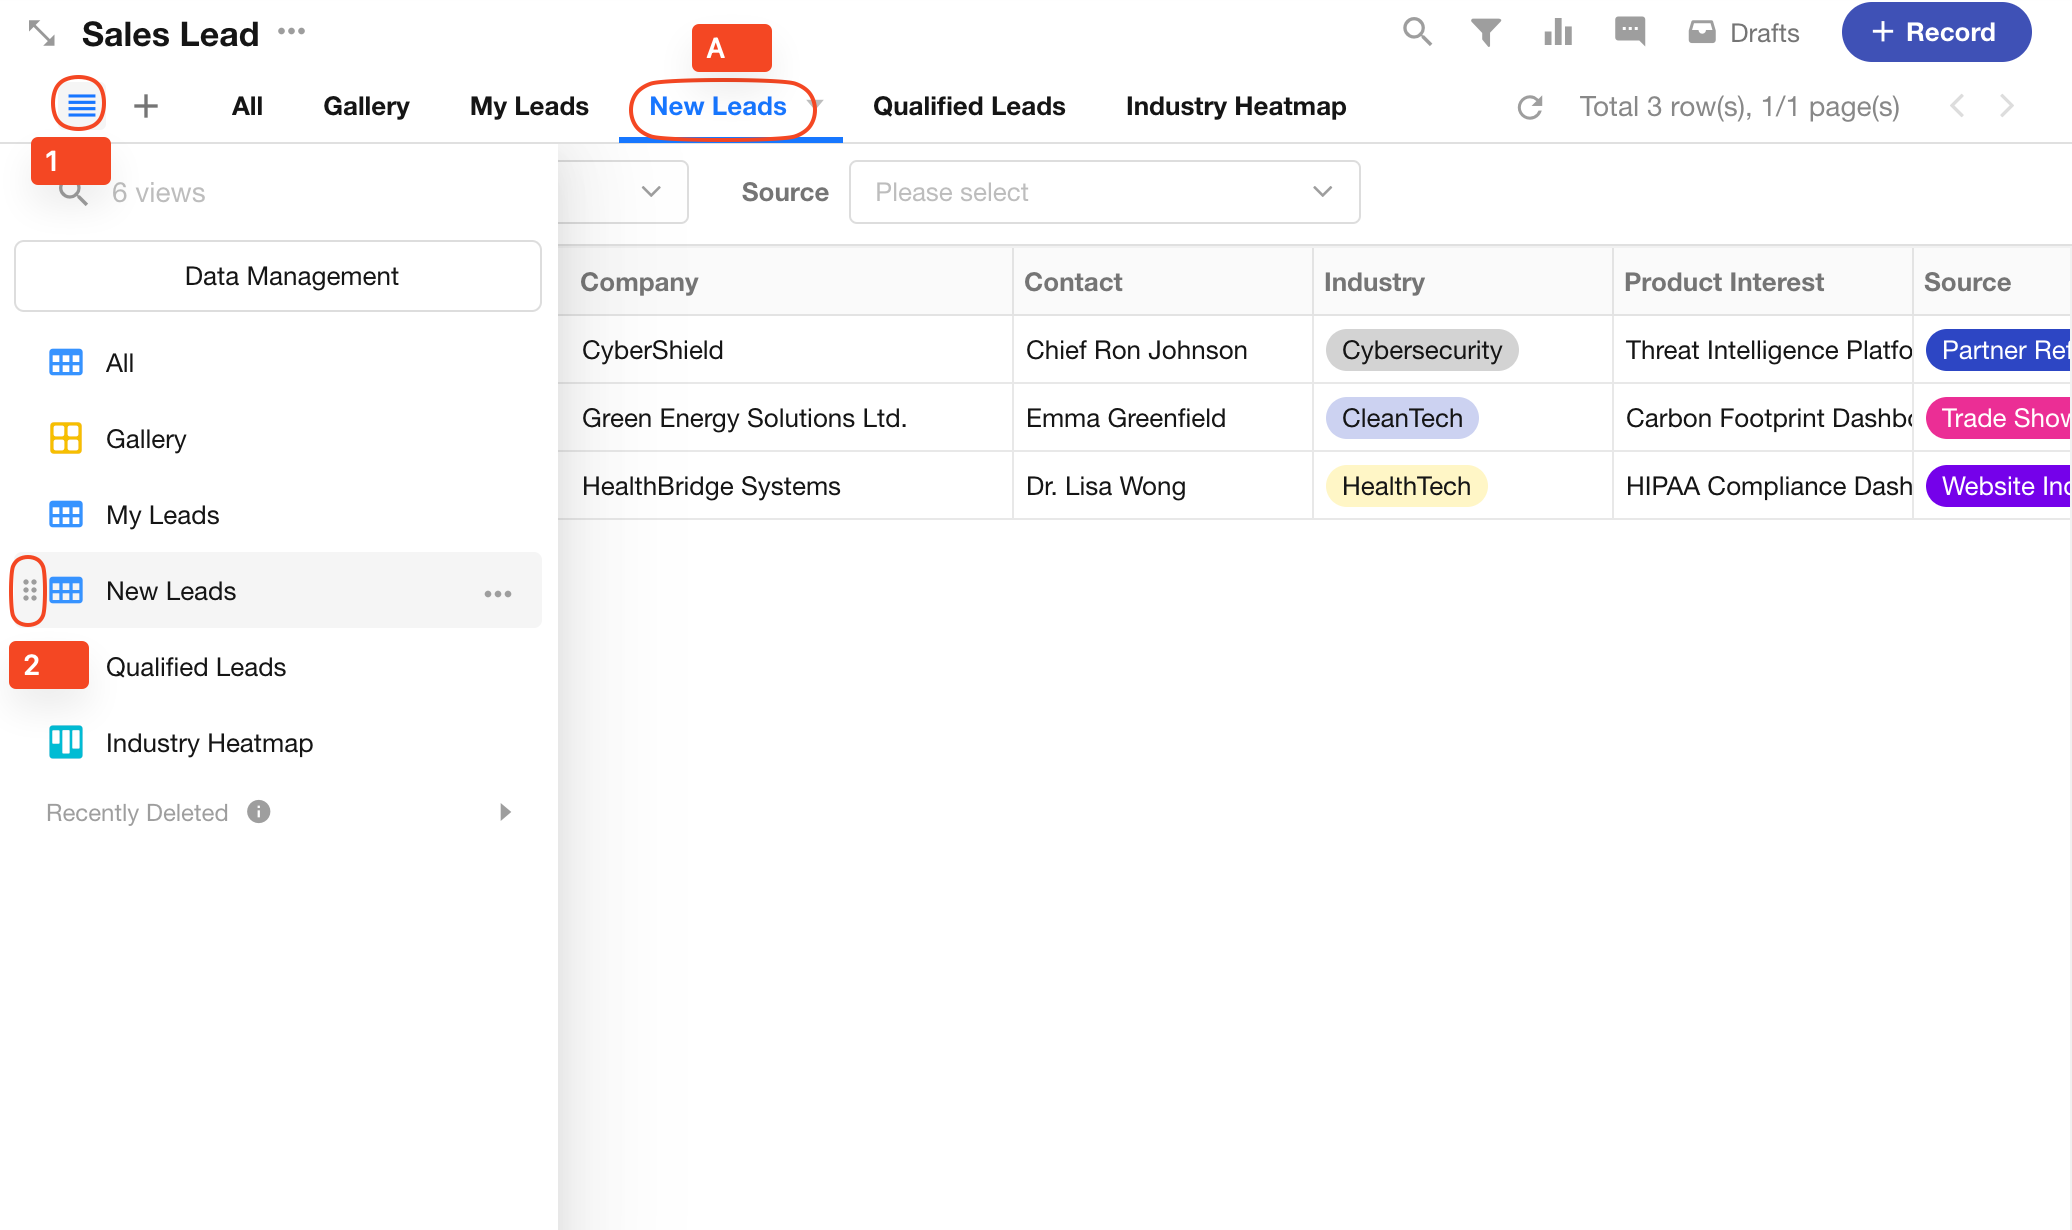Open the Sales Lead ellipsis menu

(x=292, y=32)
